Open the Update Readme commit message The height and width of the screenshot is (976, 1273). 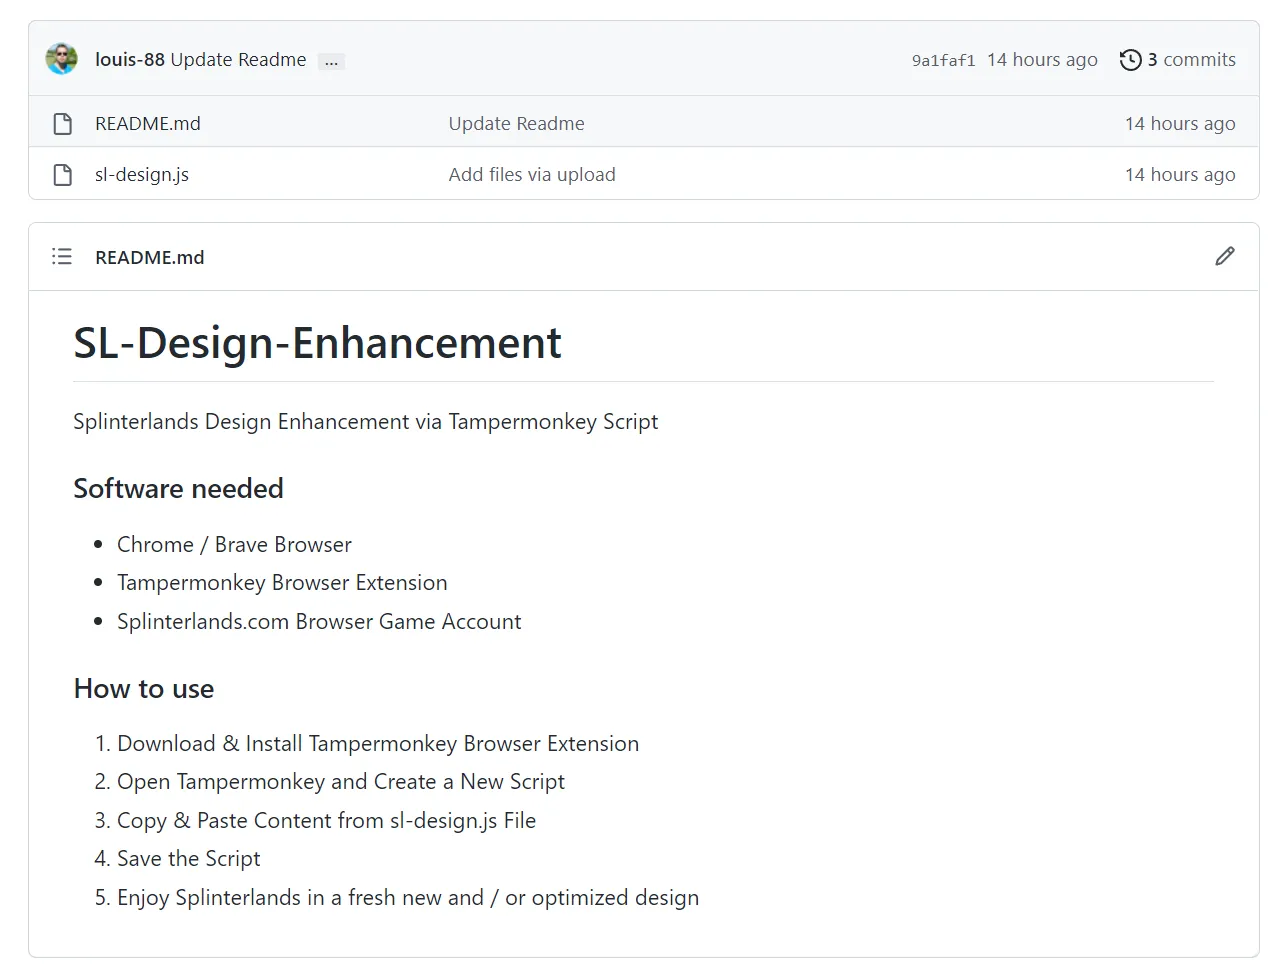click(238, 60)
